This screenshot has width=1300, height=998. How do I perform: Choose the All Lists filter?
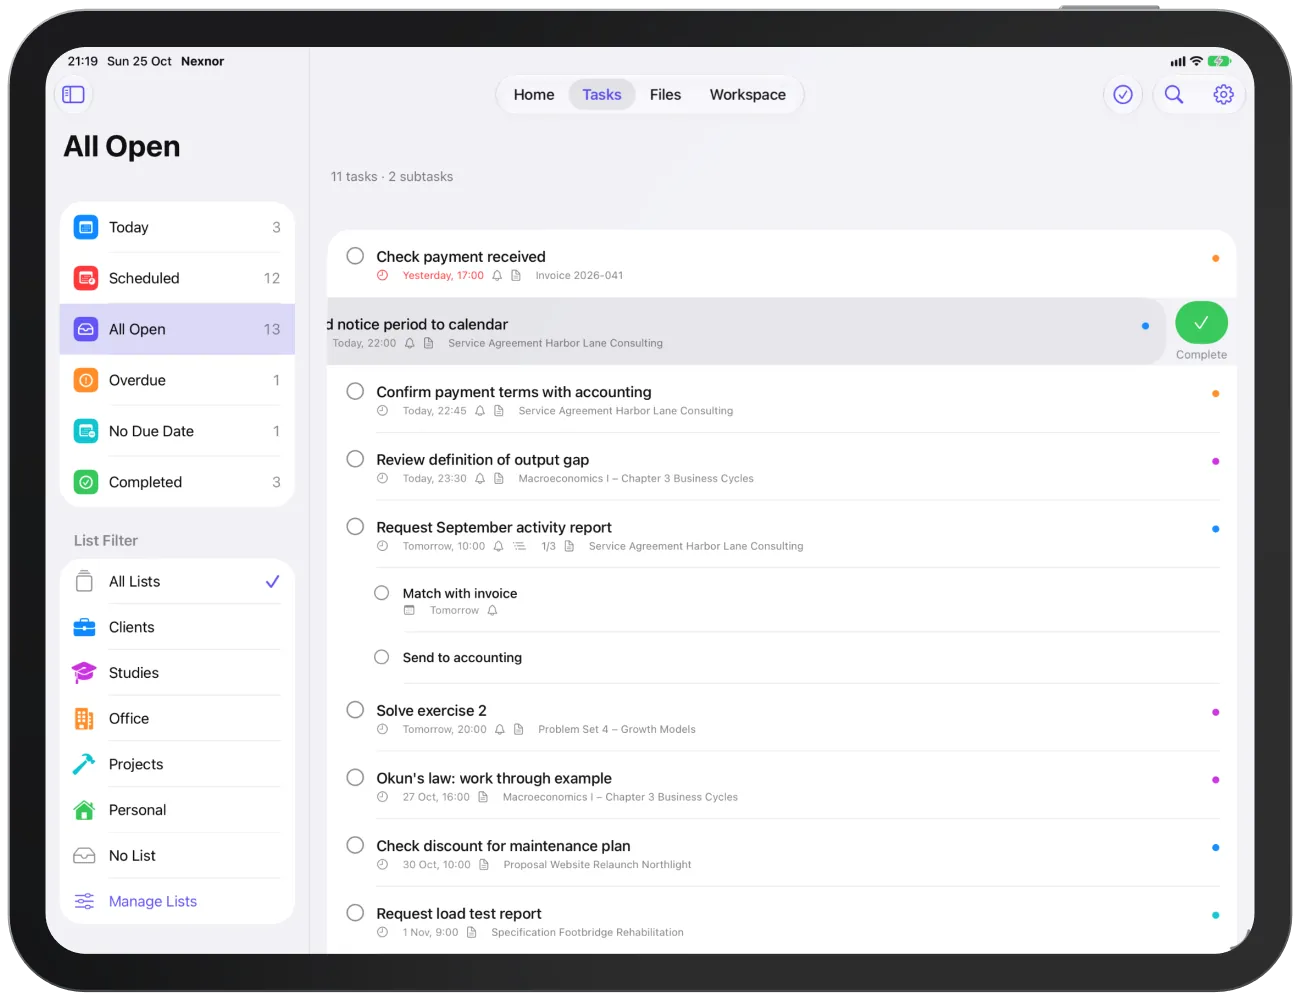point(177,581)
